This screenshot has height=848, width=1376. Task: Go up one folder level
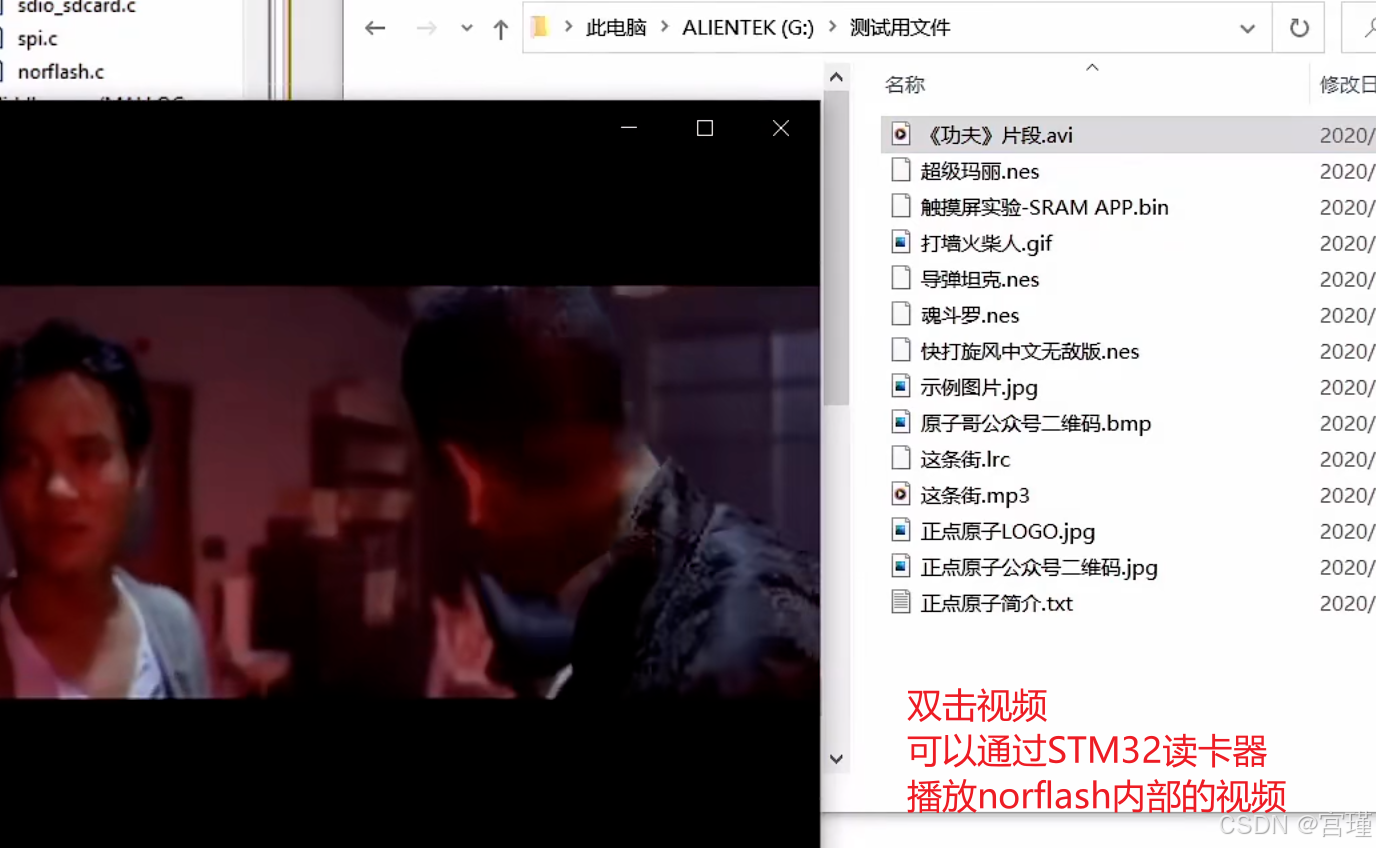click(x=501, y=29)
